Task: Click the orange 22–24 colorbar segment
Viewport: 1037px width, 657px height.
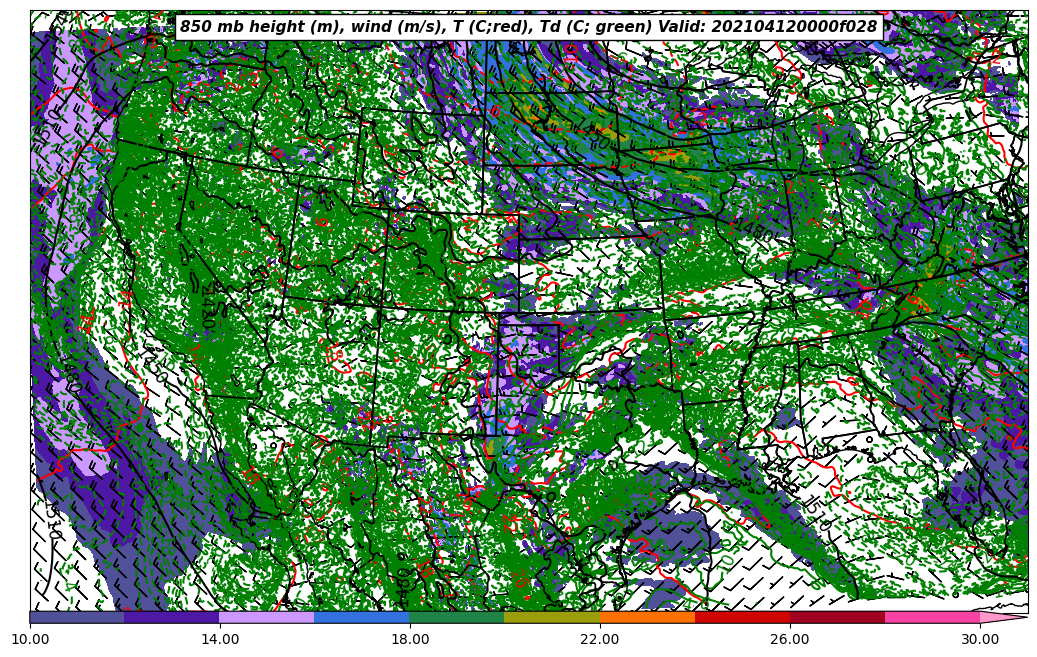Action: coord(647,617)
